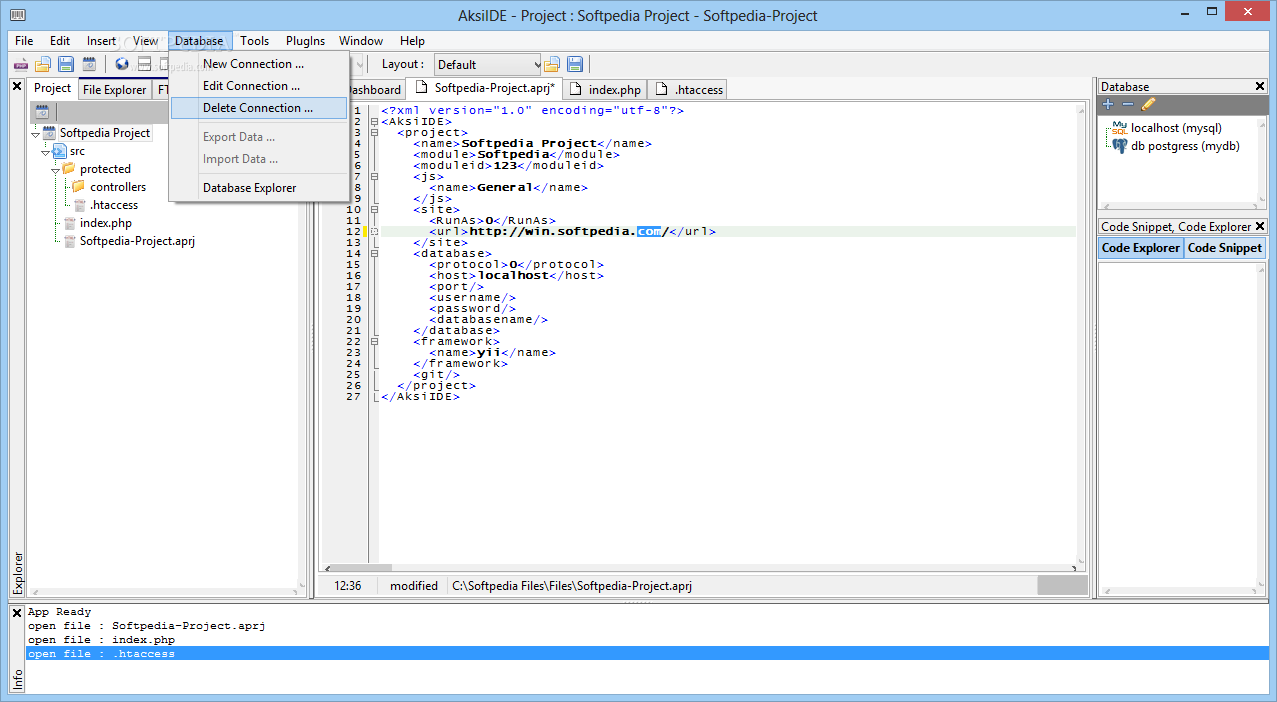
Task: Open the File menu
Action: coord(24,41)
